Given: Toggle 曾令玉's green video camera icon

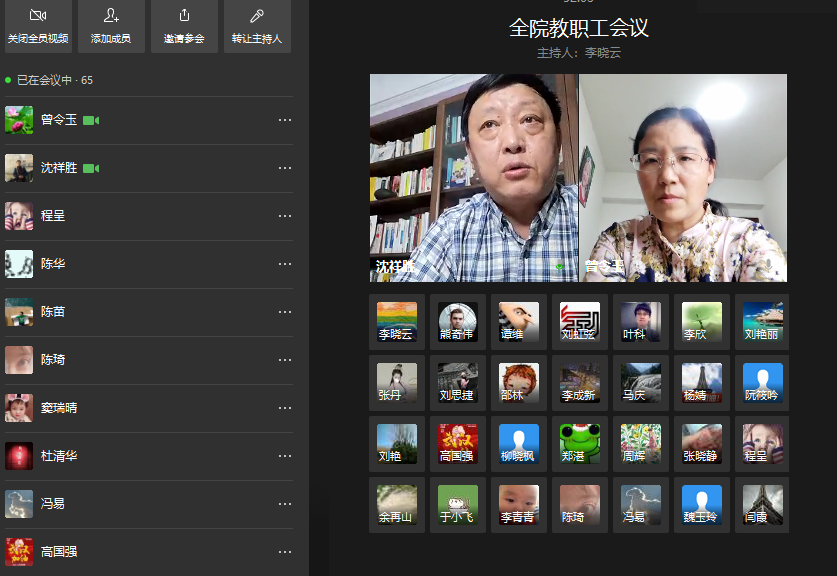Looking at the screenshot, I should click(91, 120).
